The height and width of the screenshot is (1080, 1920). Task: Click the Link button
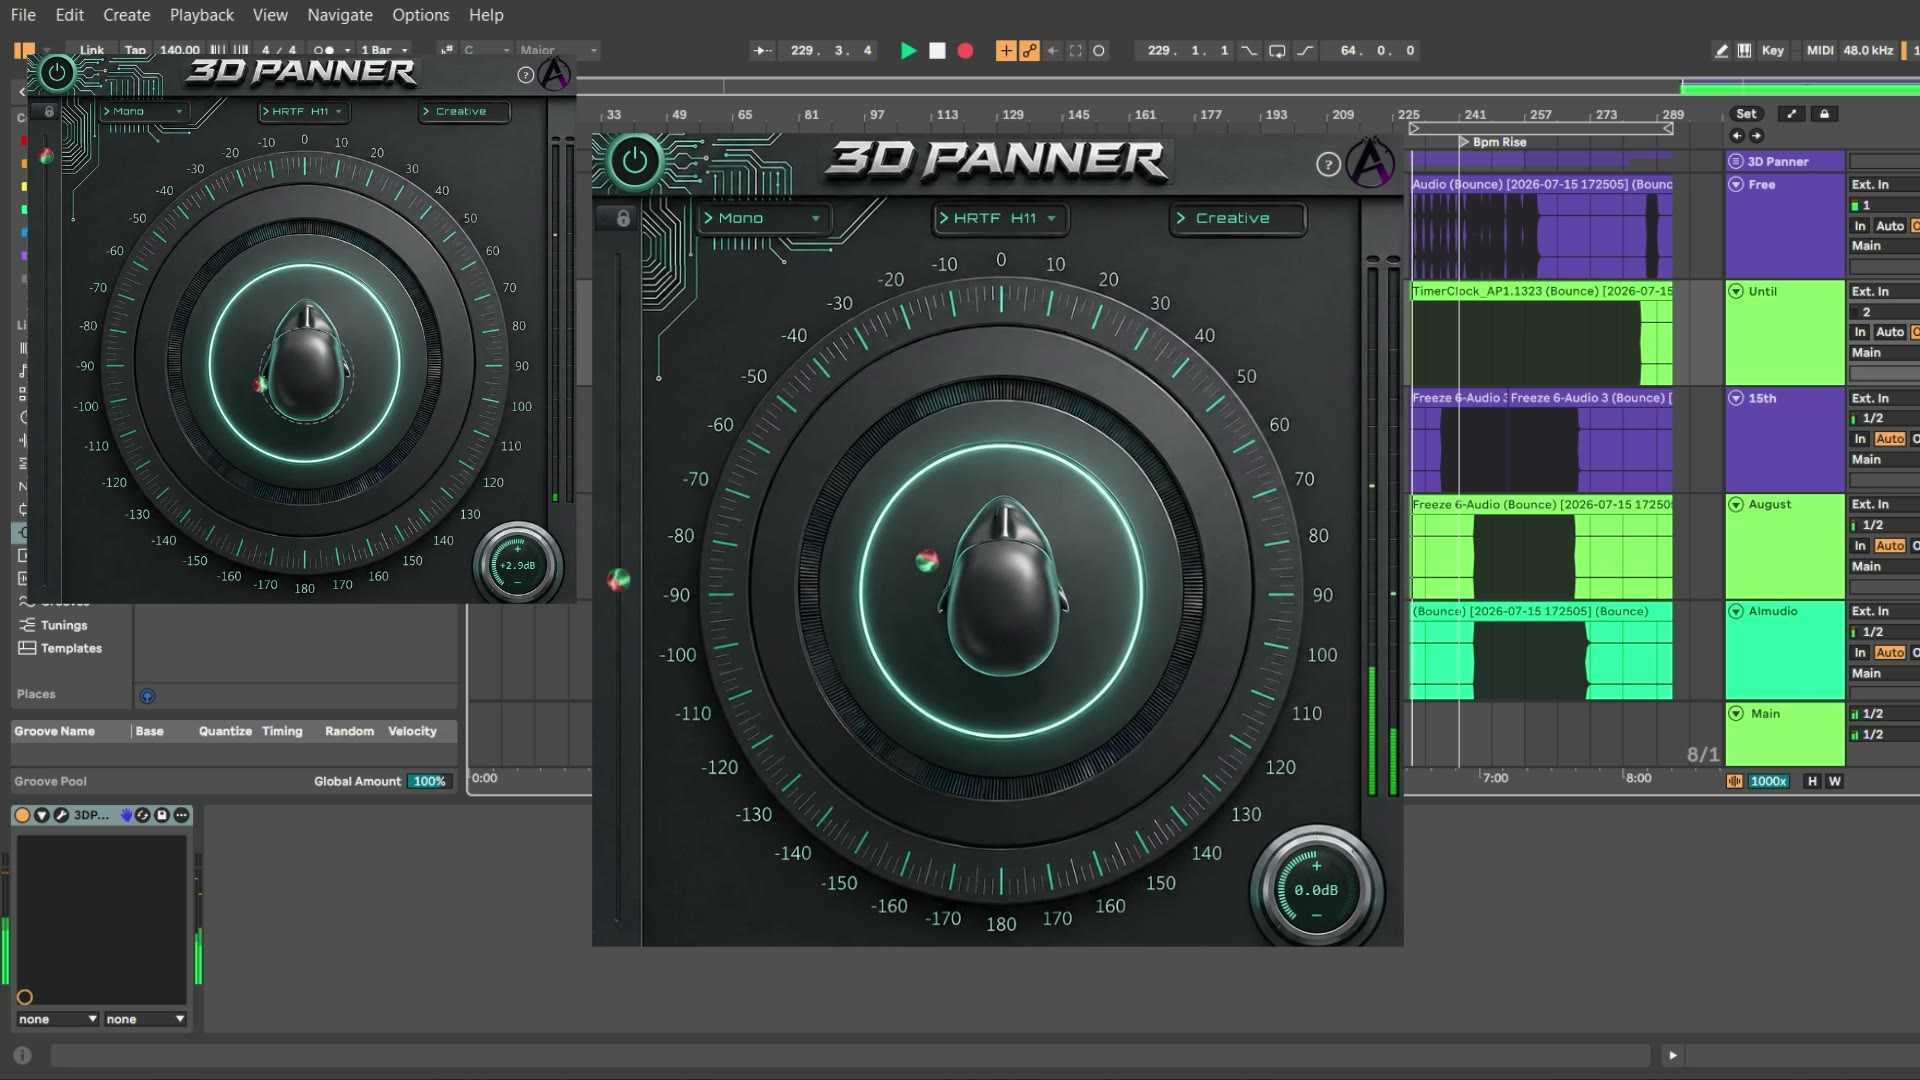(x=92, y=50)
